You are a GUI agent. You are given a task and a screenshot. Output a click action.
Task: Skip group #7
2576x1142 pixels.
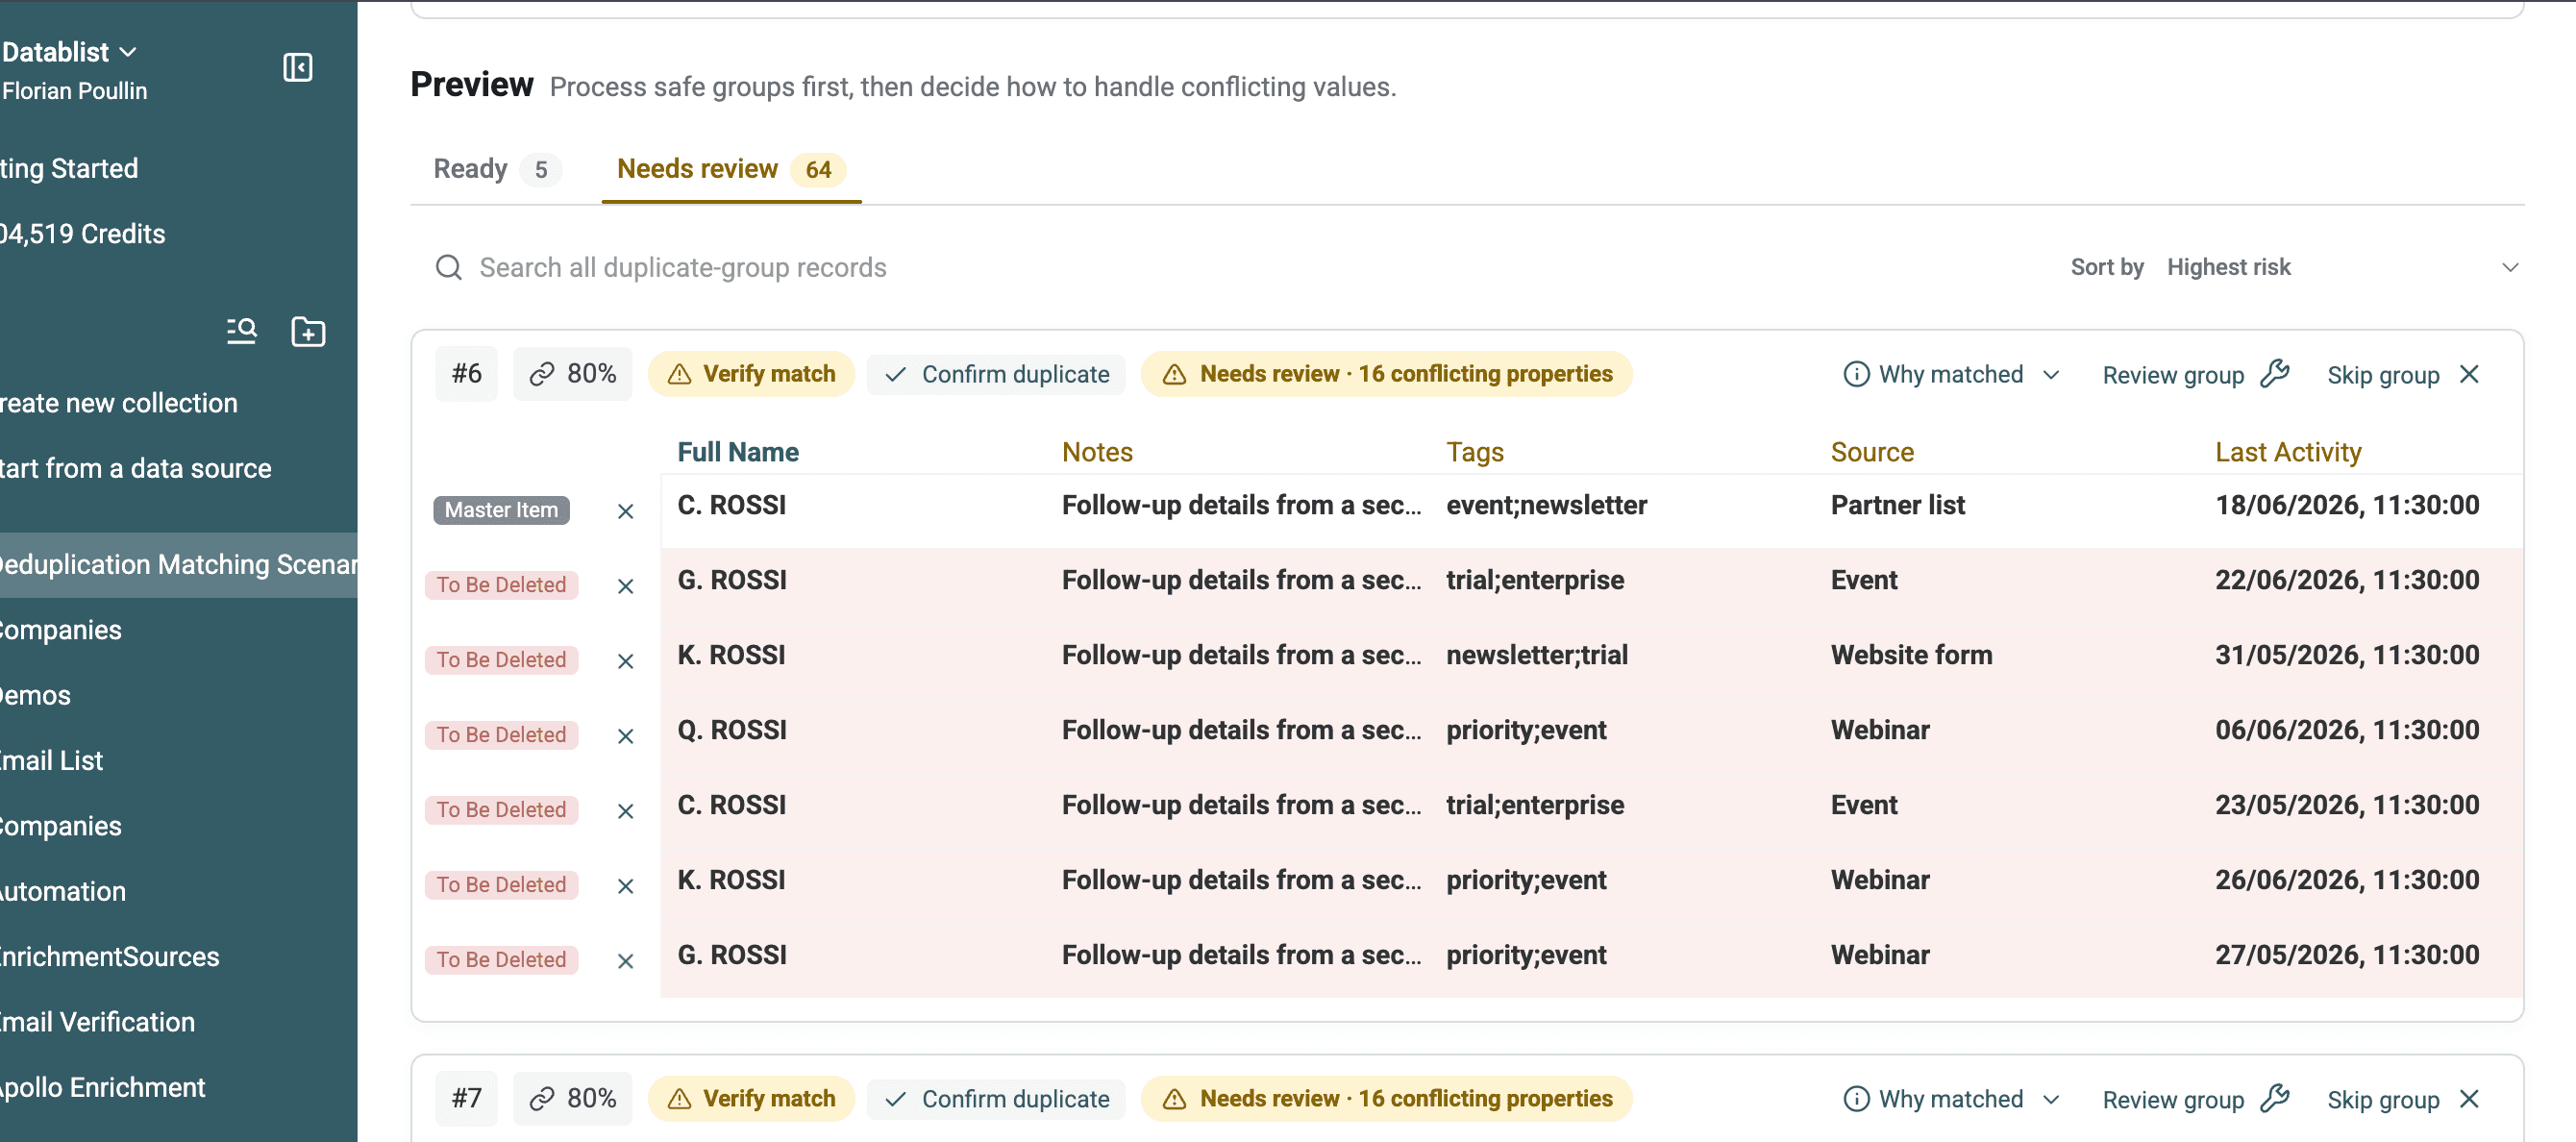pos(2403,1100)
